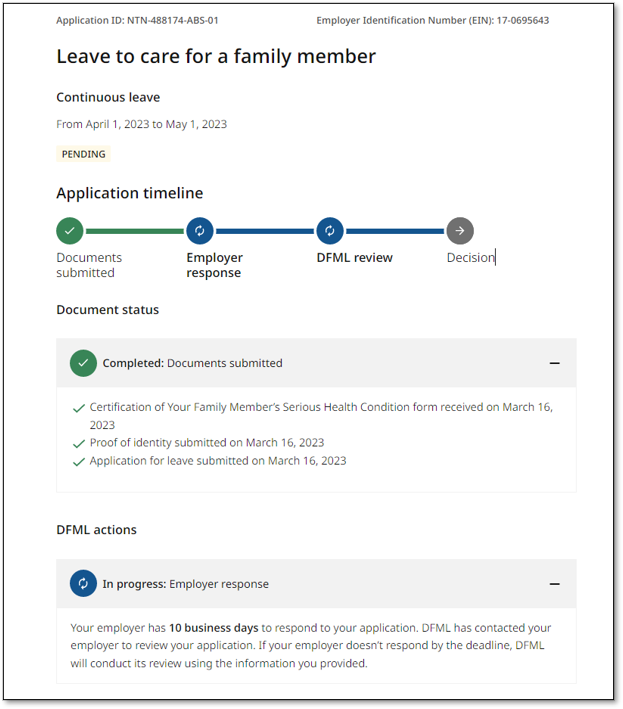The image size is (623, 709).
Task: Collapse the Completed: Documents submitted section
Action: (x=555, y=363)
